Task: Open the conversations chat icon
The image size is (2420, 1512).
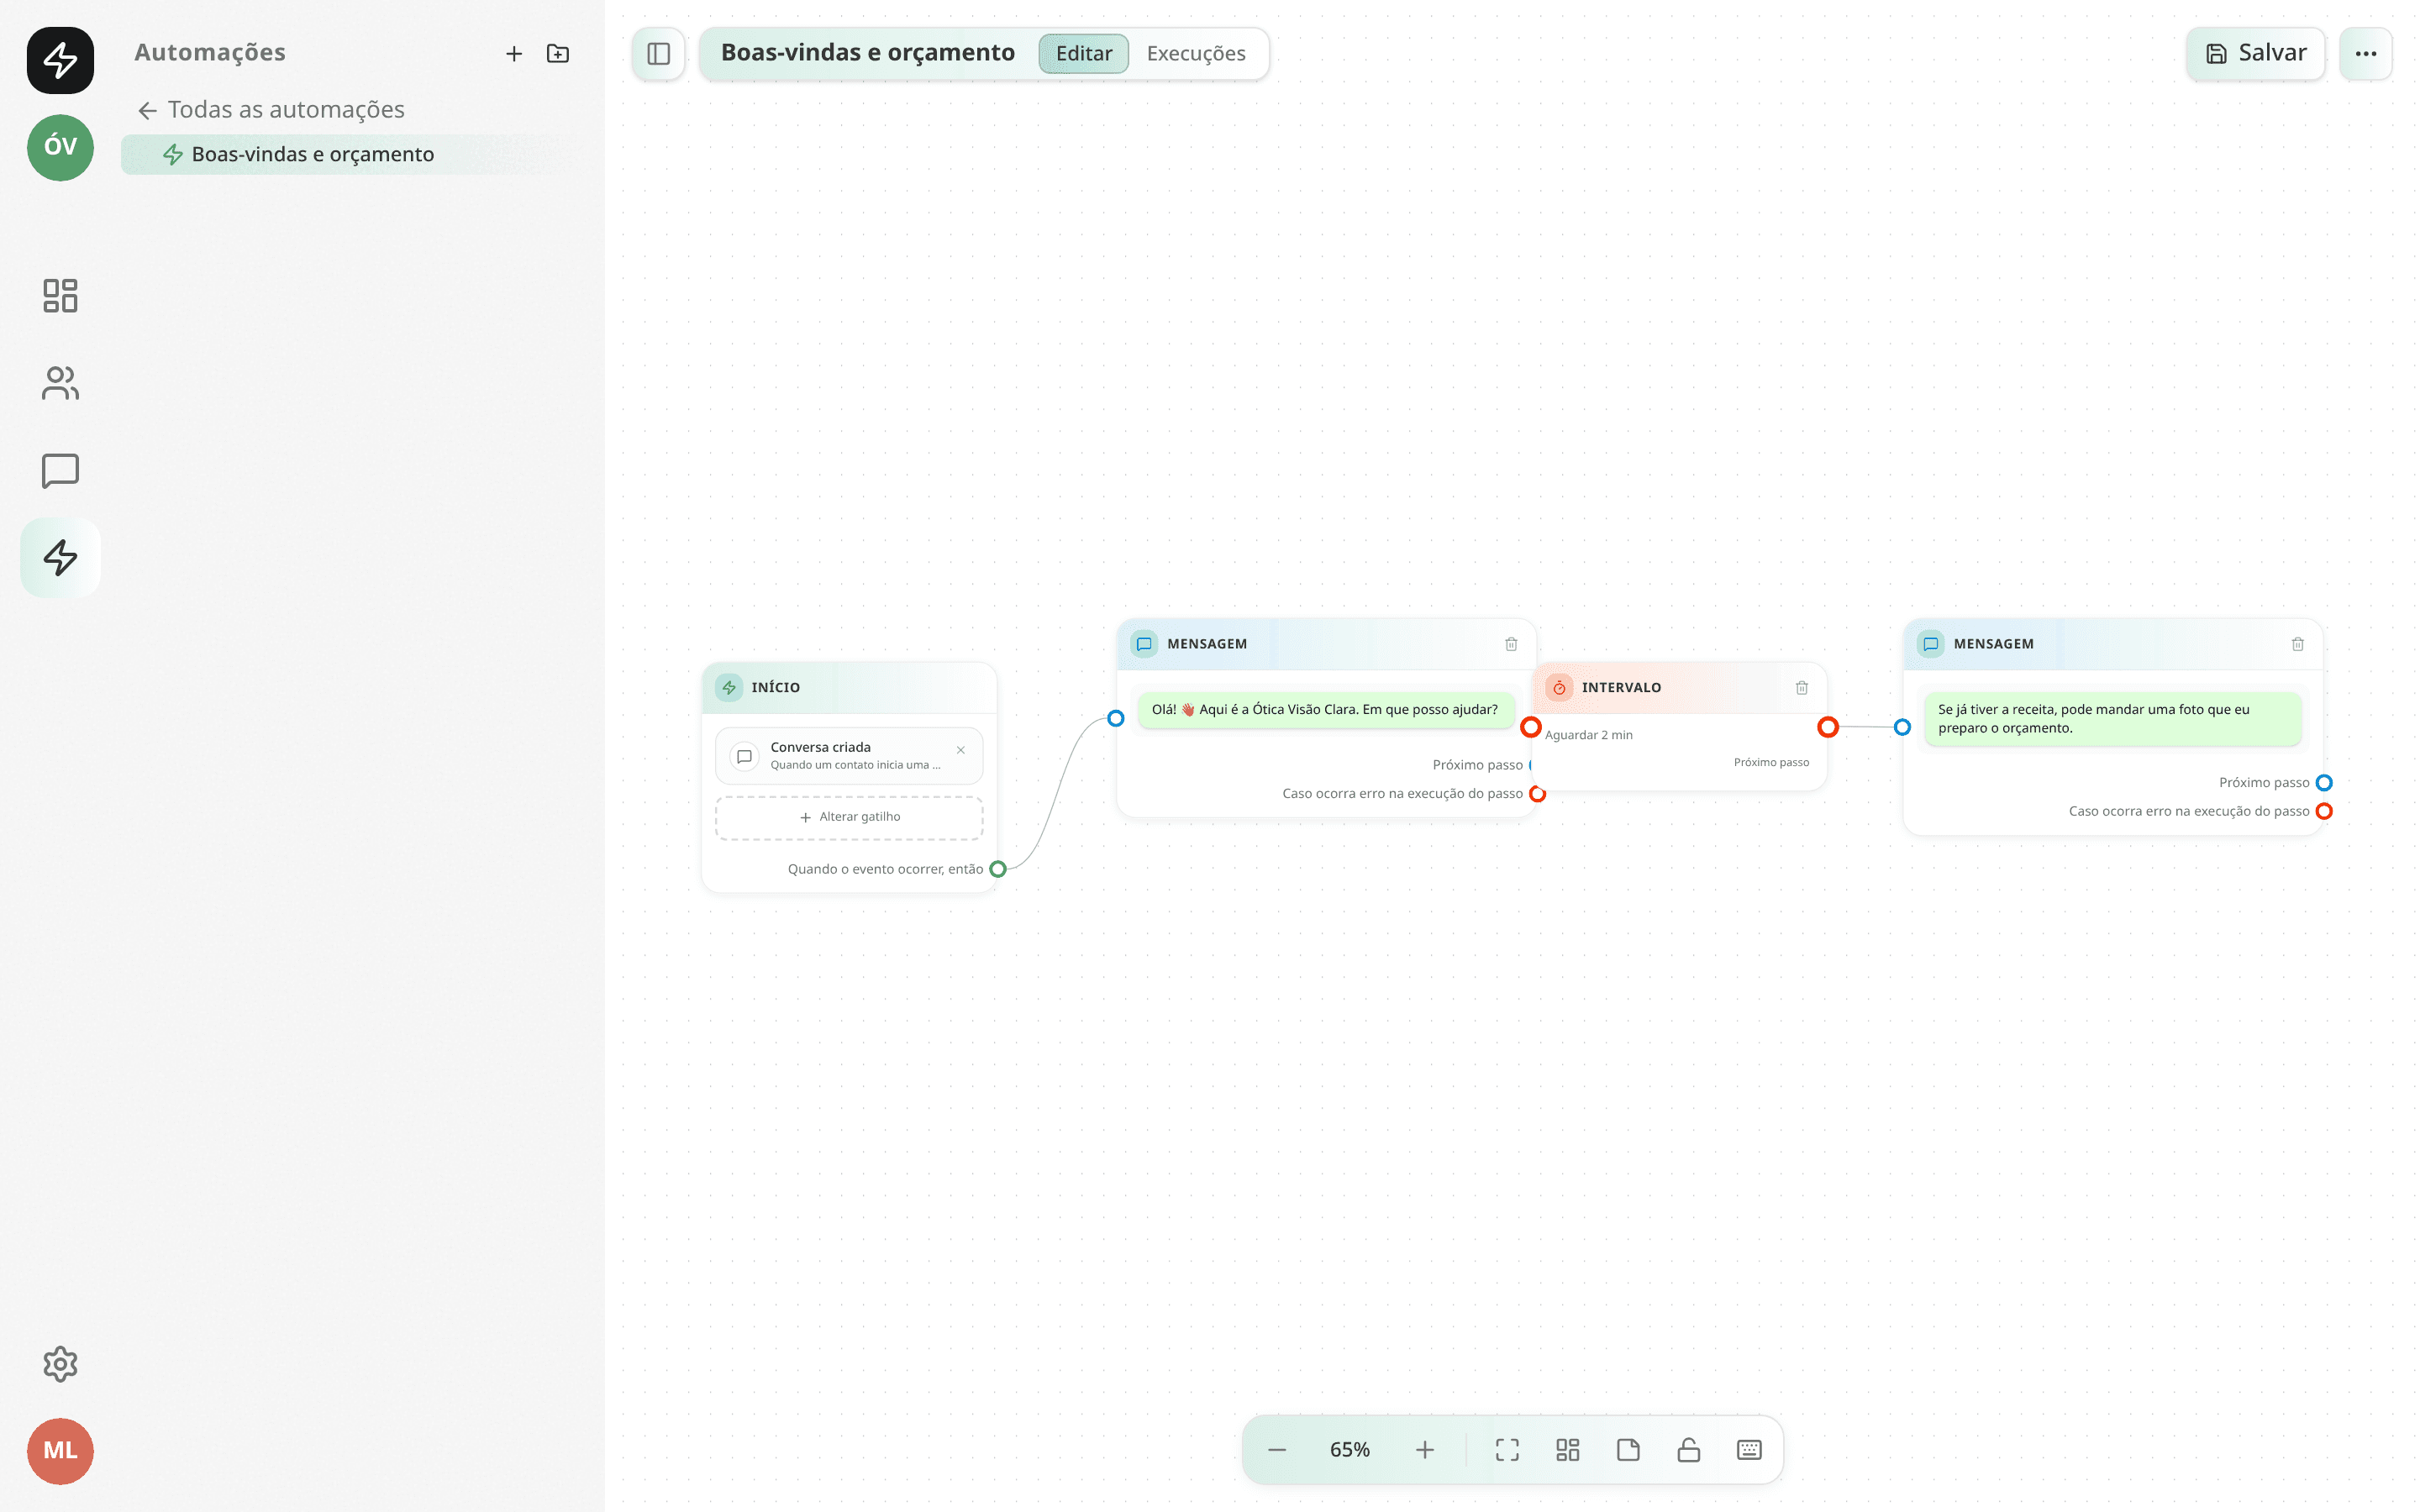Action: coord(60,470)
